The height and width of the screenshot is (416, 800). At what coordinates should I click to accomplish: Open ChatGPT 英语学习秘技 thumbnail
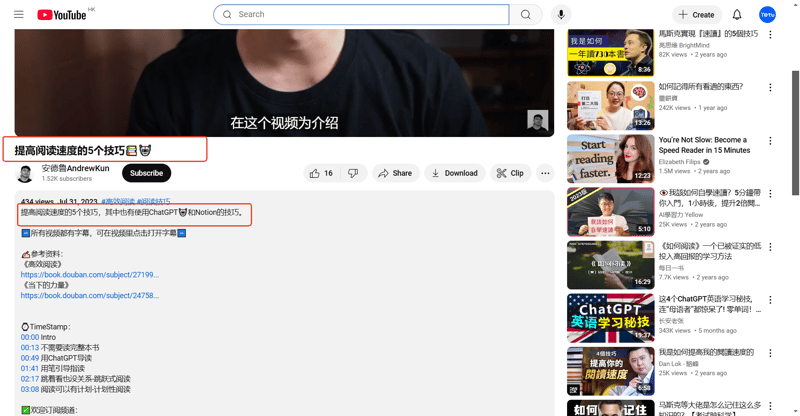click(x=611, y=318)
